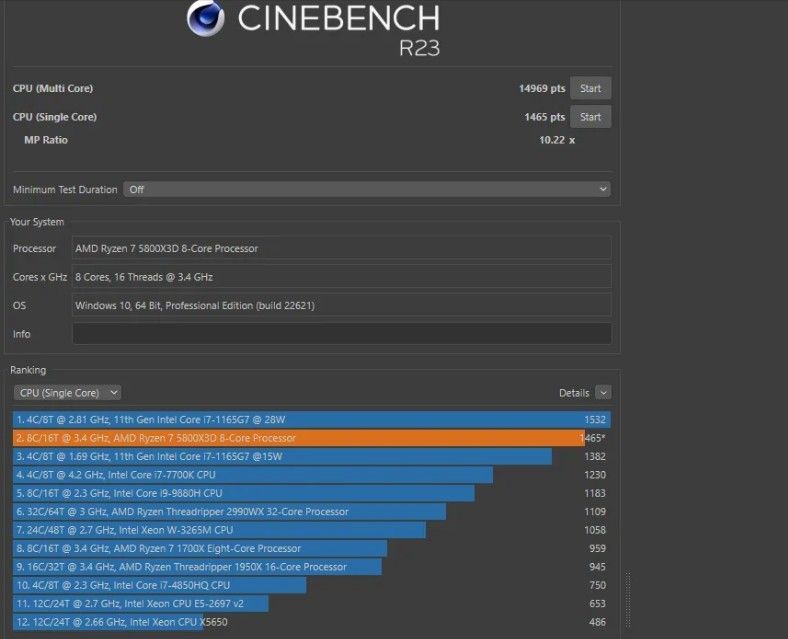The width and height of the screenshot is (788, 639).
Task: Click the CPU (Multi Core) label
Action: [53, 88]
